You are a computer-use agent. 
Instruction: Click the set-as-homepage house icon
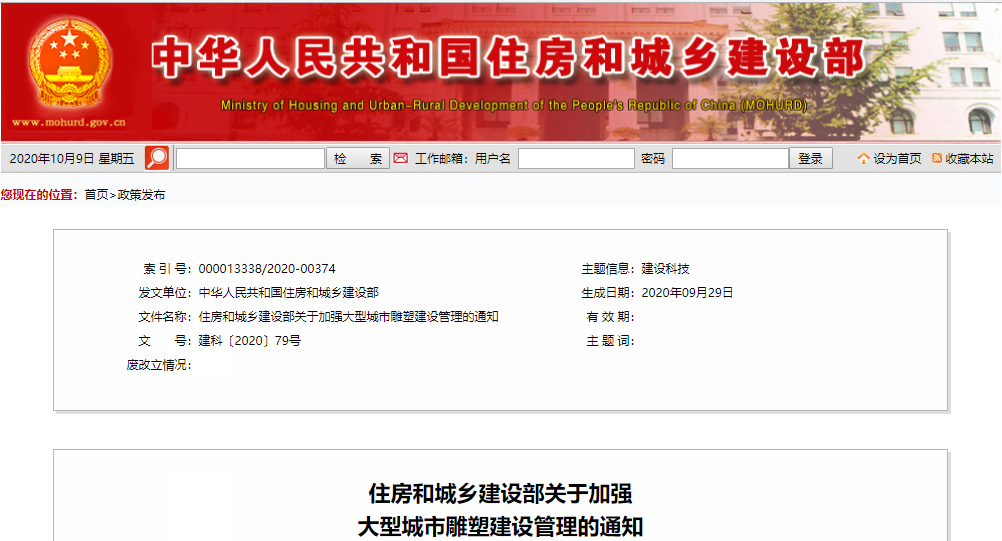[x=863, y=158]
